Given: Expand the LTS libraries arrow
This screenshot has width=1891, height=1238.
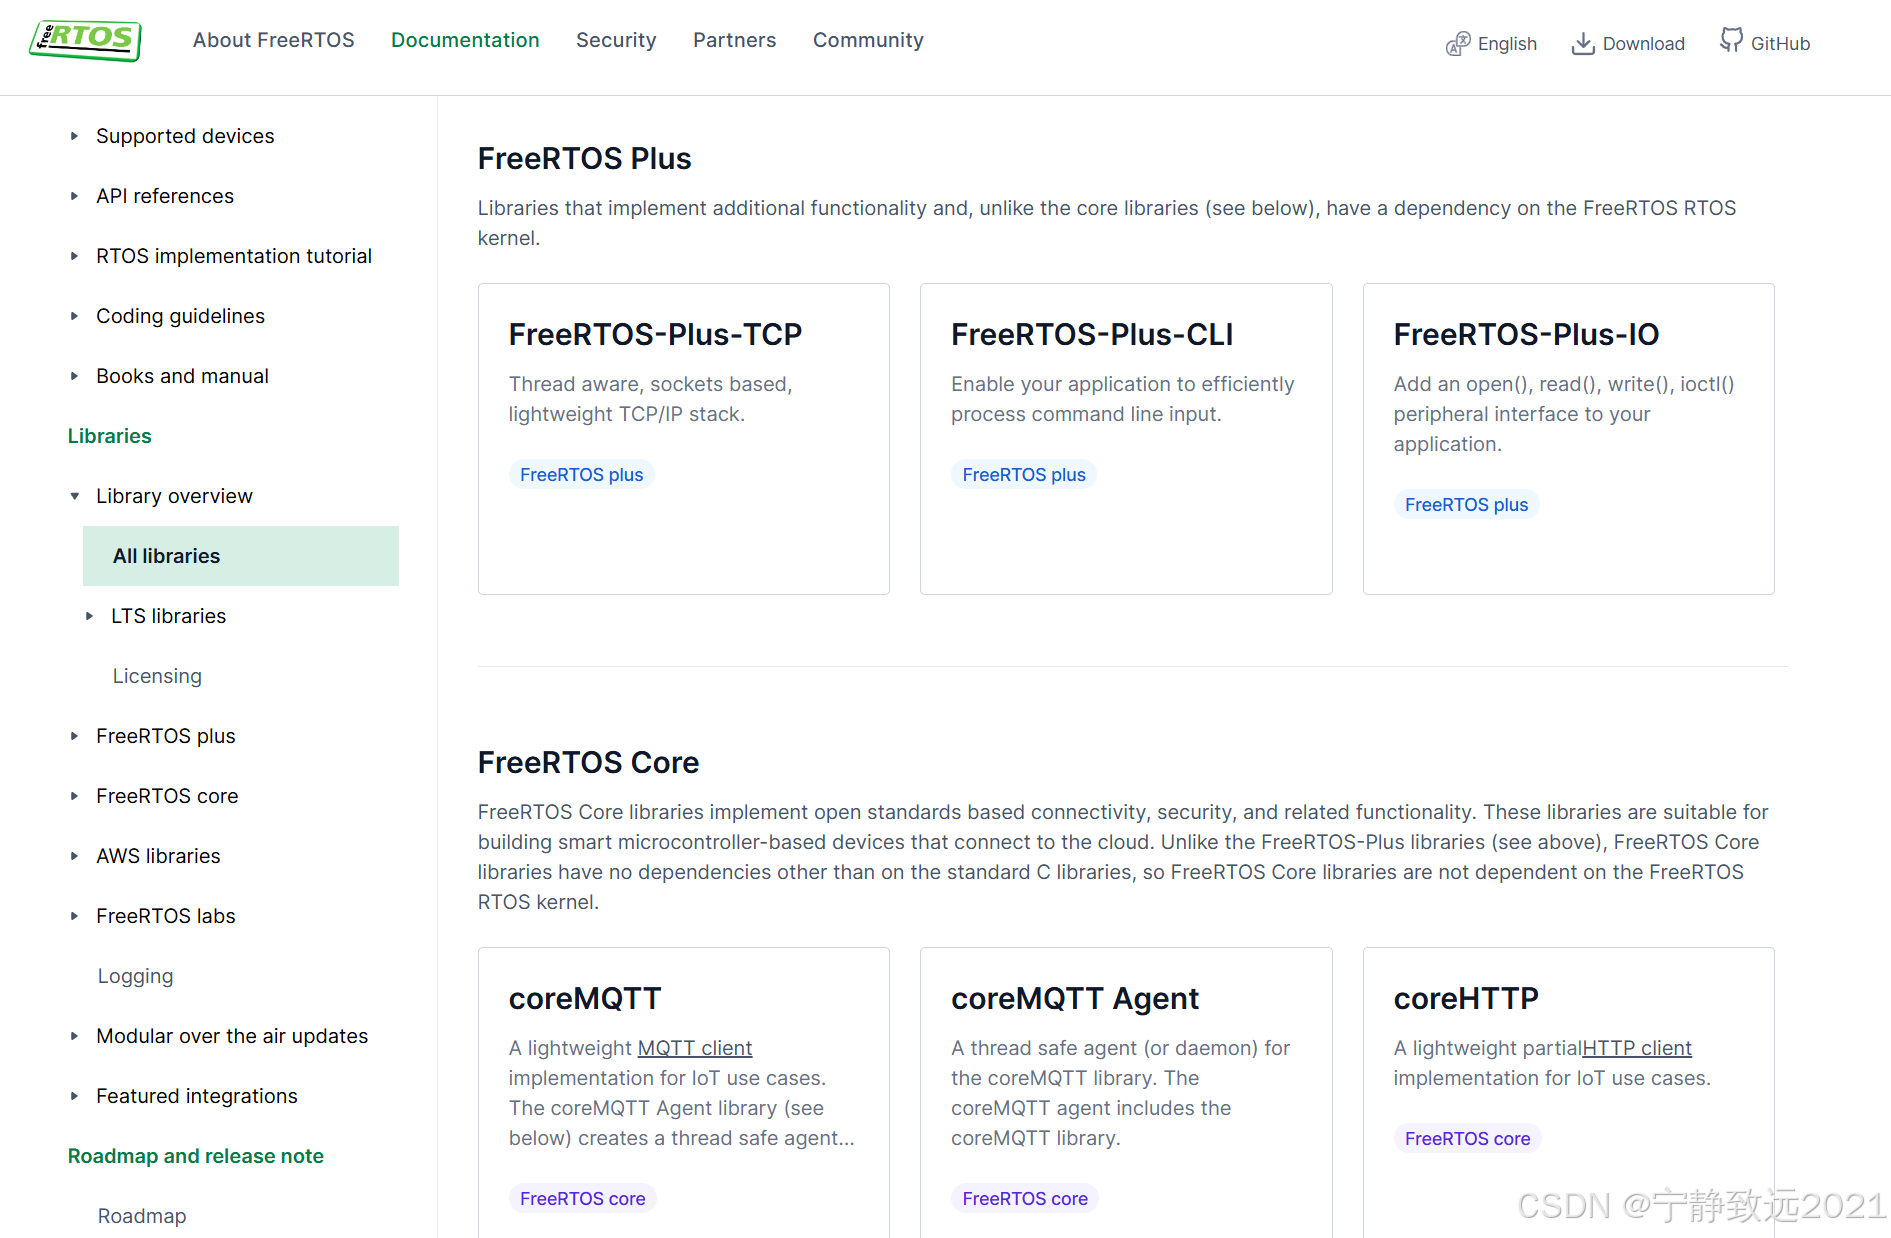Looking at the screenshot, I should [x=89, y=616].
